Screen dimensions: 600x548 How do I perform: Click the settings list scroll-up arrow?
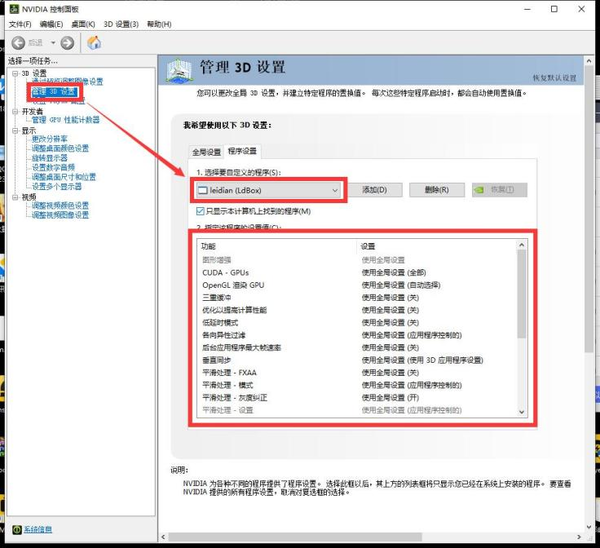522,245
